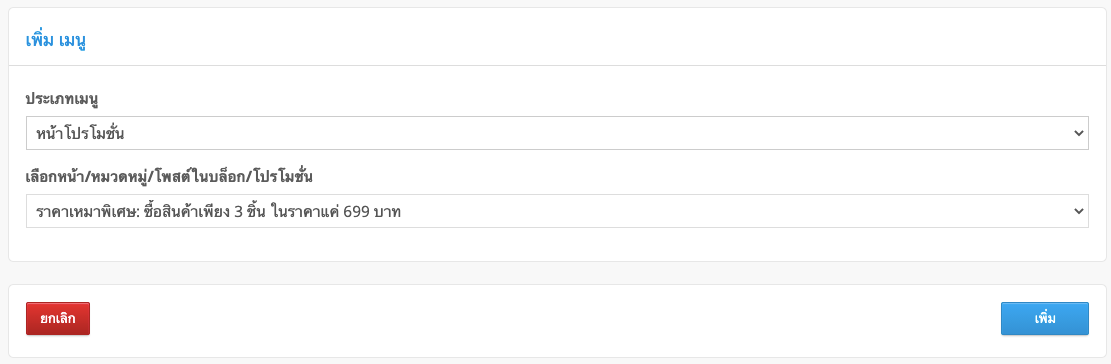Click the word เมนู in panel title
Image resolution: width=1111 pixels, height=364 pixels.
[73, 40]
